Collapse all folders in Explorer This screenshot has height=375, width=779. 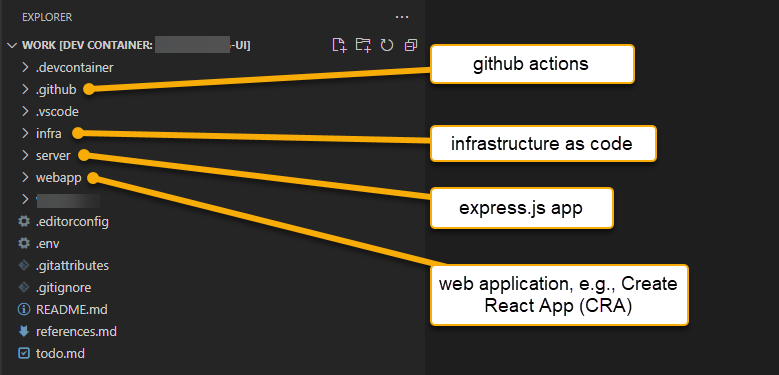411,45
